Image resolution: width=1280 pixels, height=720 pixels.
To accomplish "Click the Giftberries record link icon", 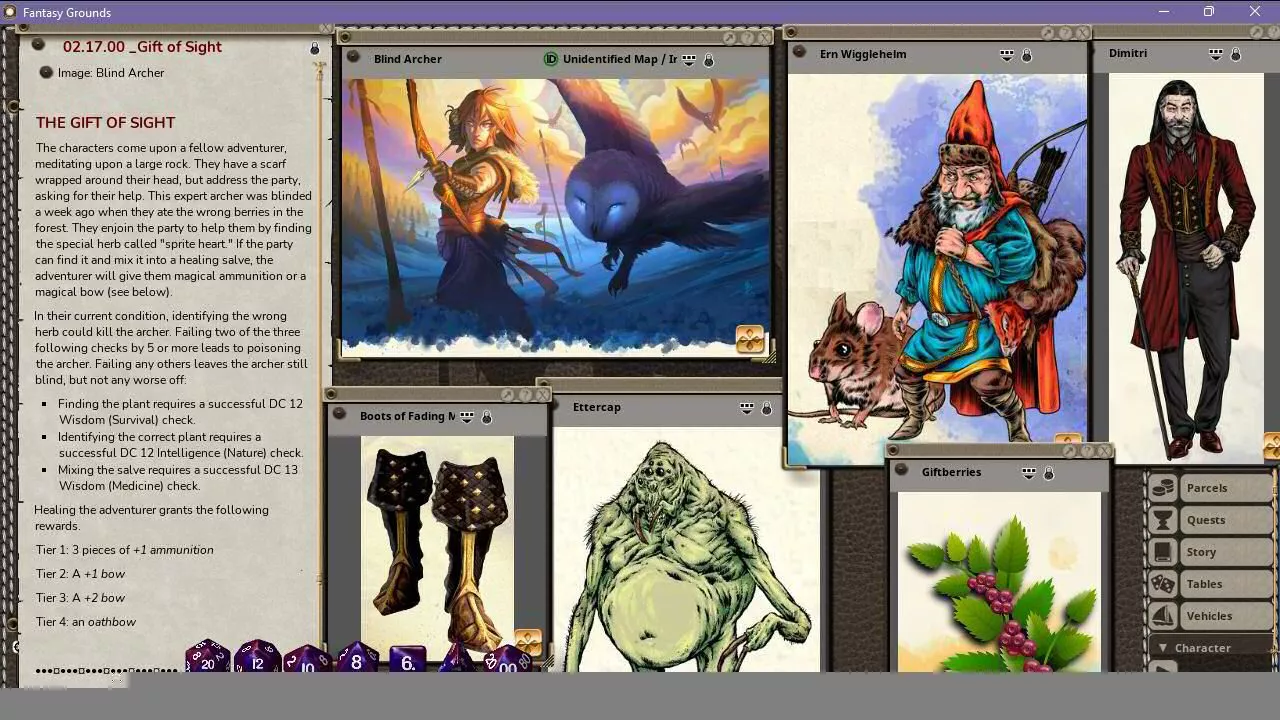I will (903, 471).
